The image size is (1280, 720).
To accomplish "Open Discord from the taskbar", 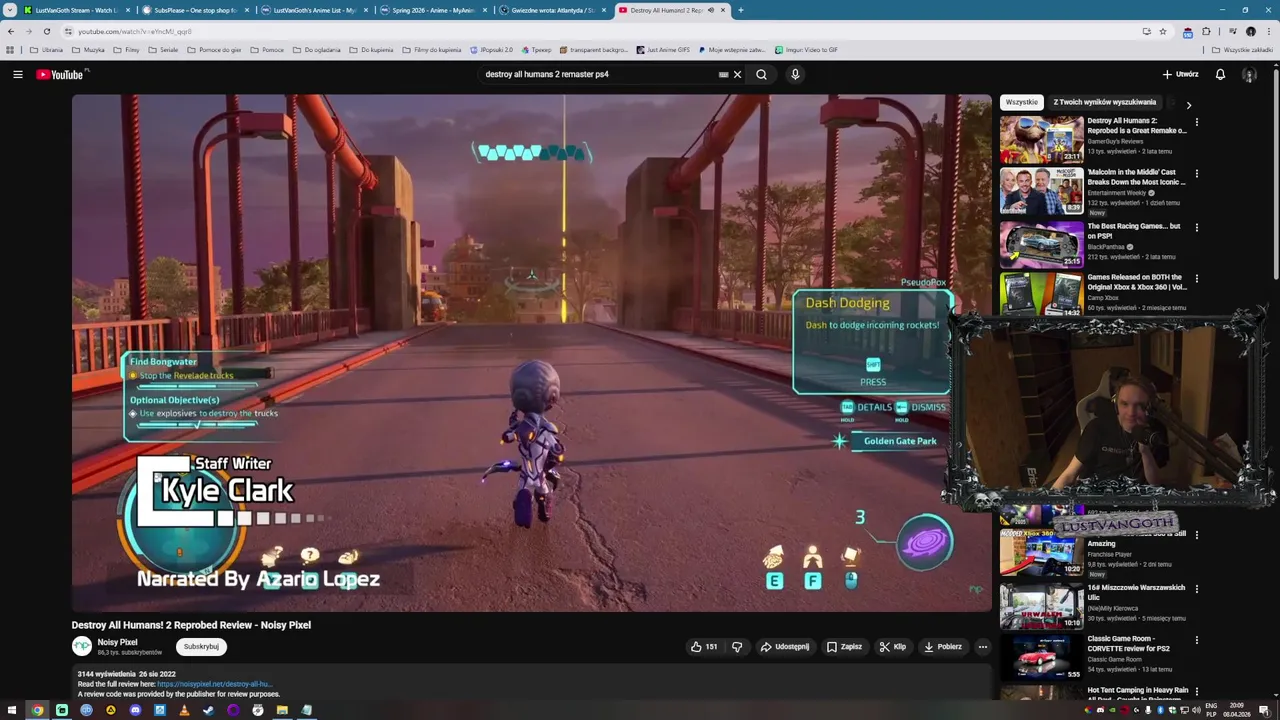I will [x=135, y=710].
